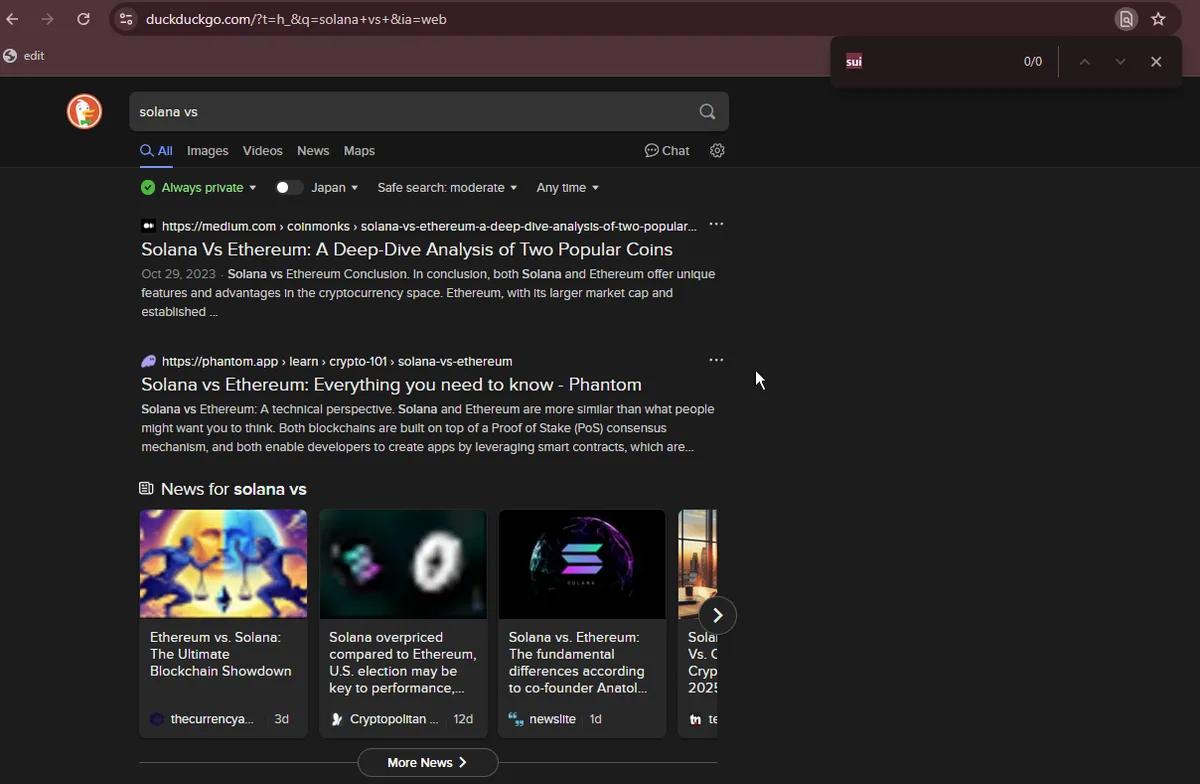Expand the Always private dropdown
This screenshot has height=784, width=1200.
[x=200, y=188]
